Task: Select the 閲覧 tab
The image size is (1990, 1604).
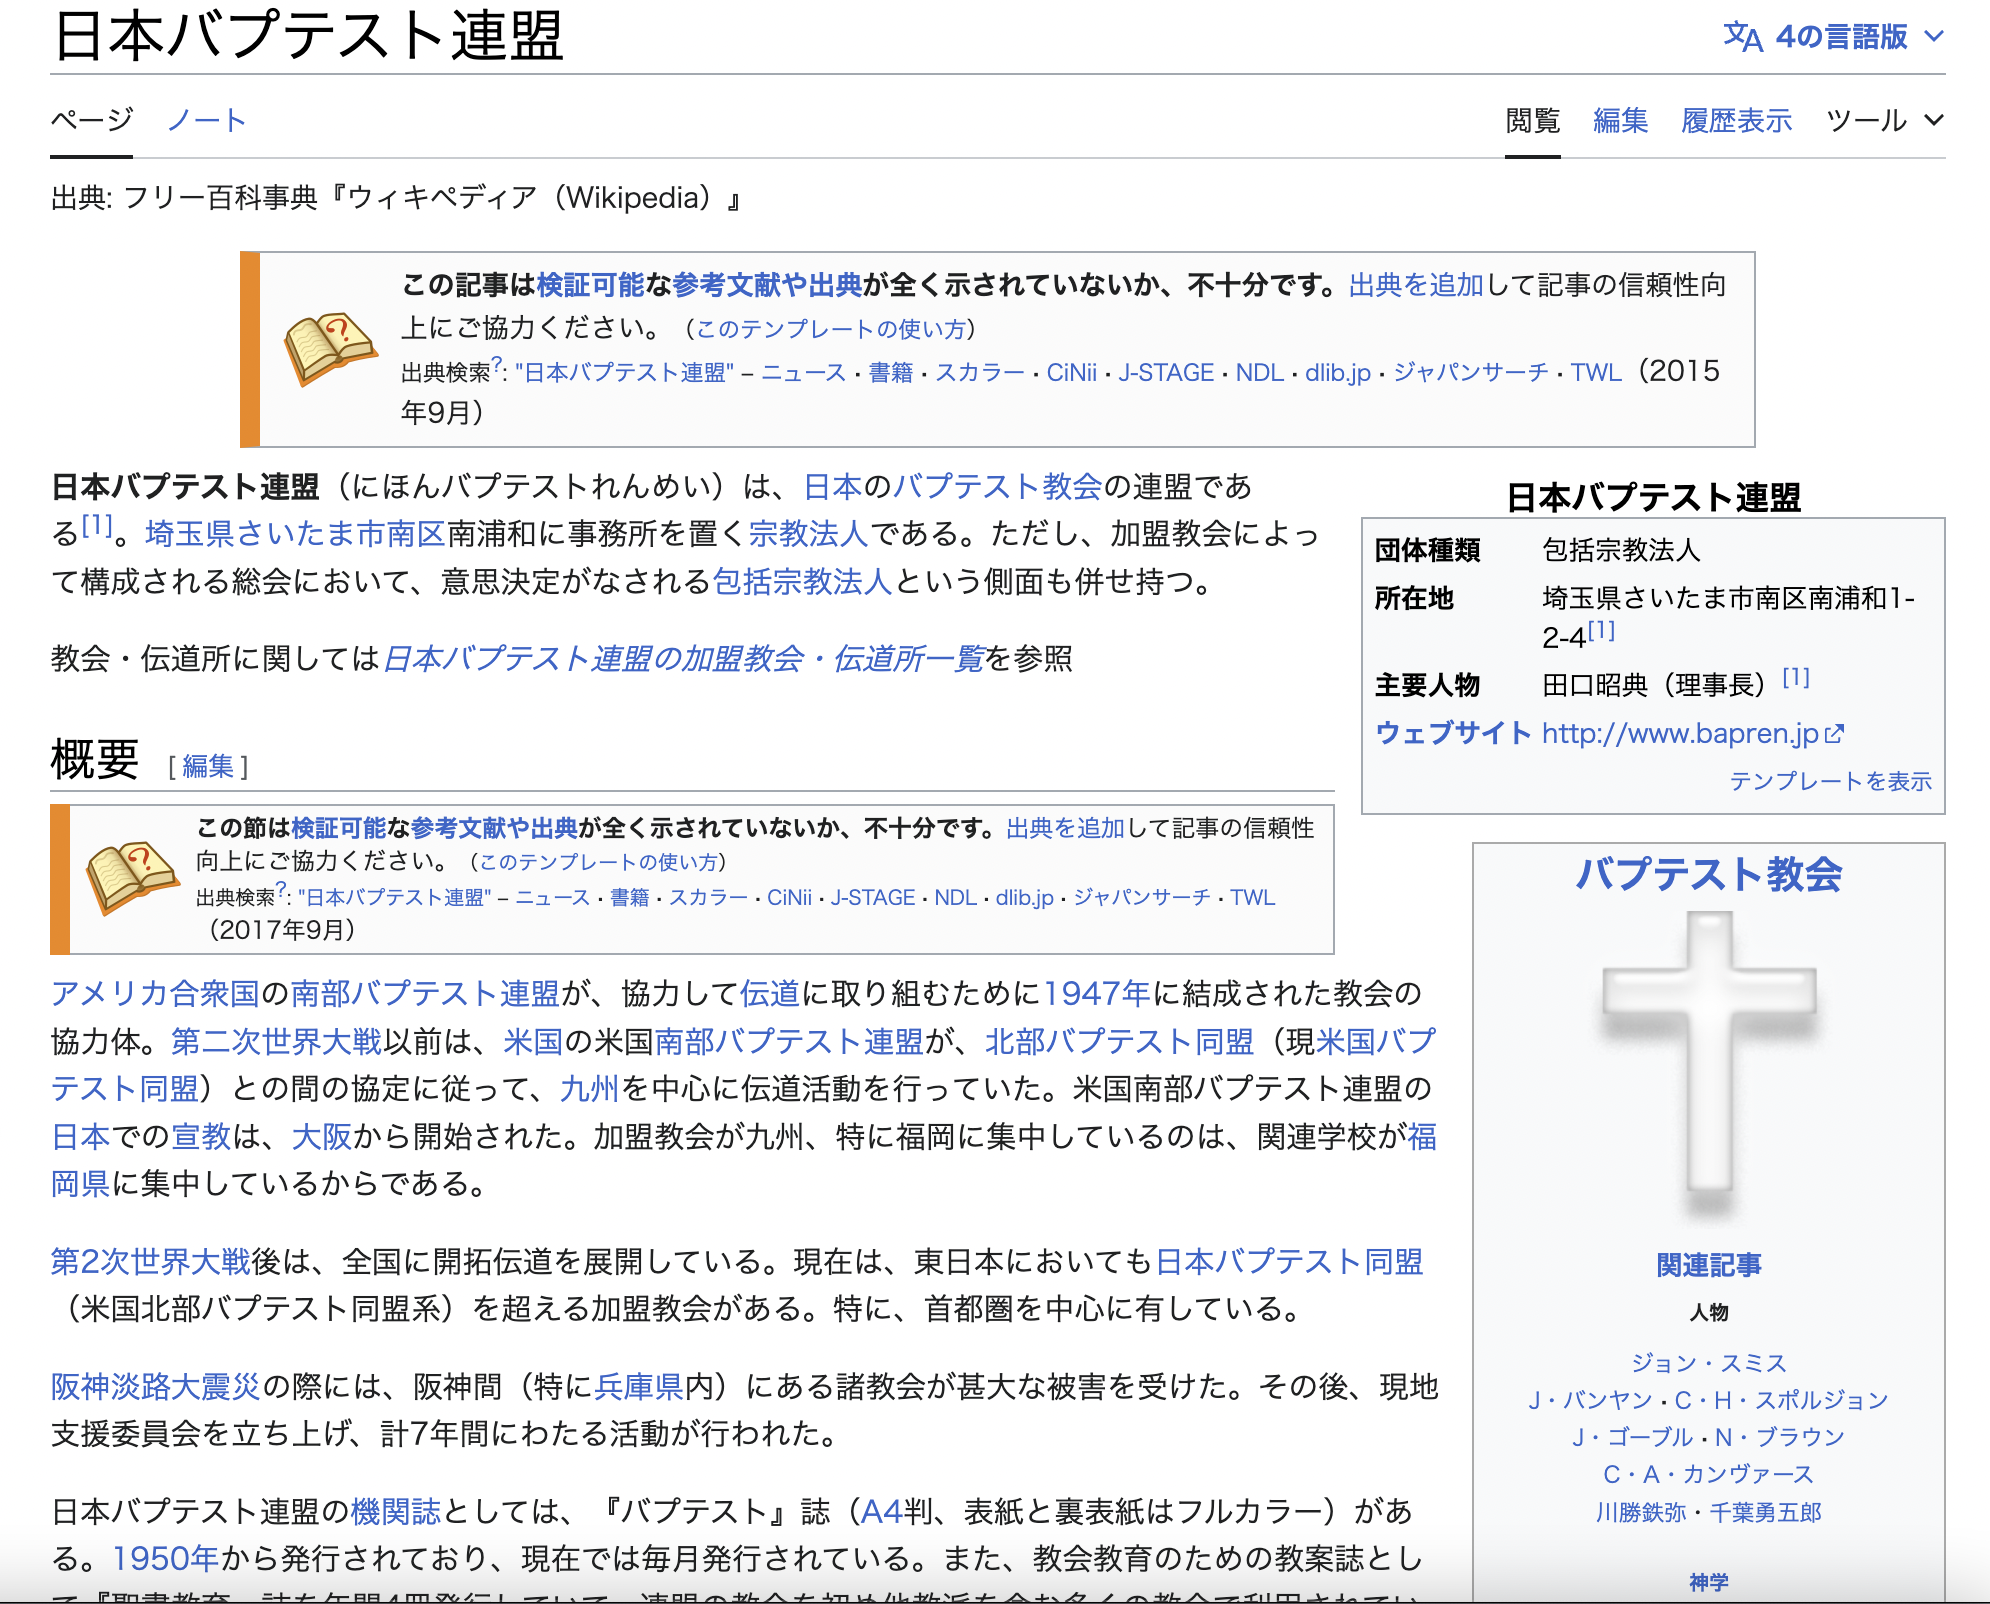Action: click(1533, 121)
